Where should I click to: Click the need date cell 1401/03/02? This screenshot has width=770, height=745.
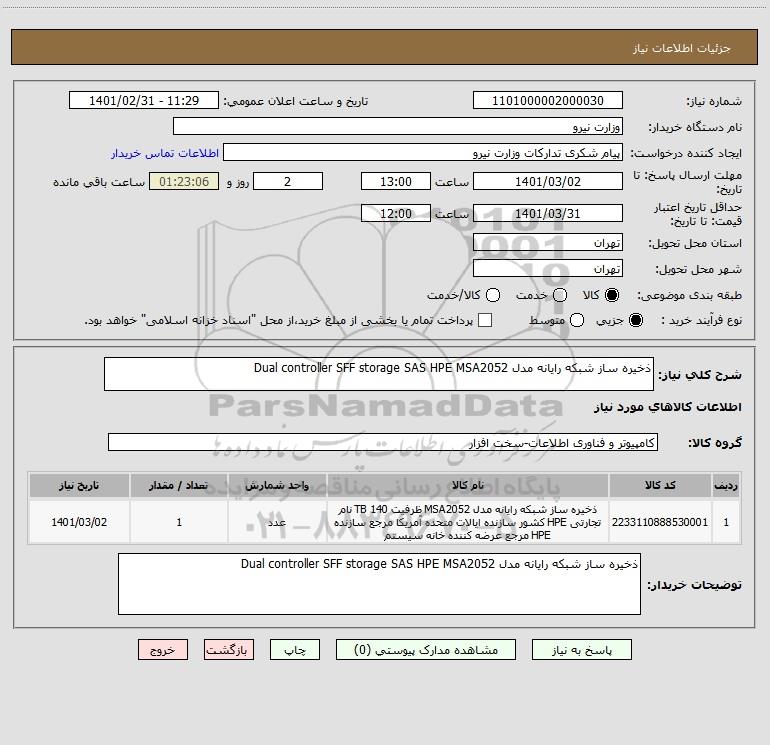[79, 522]
